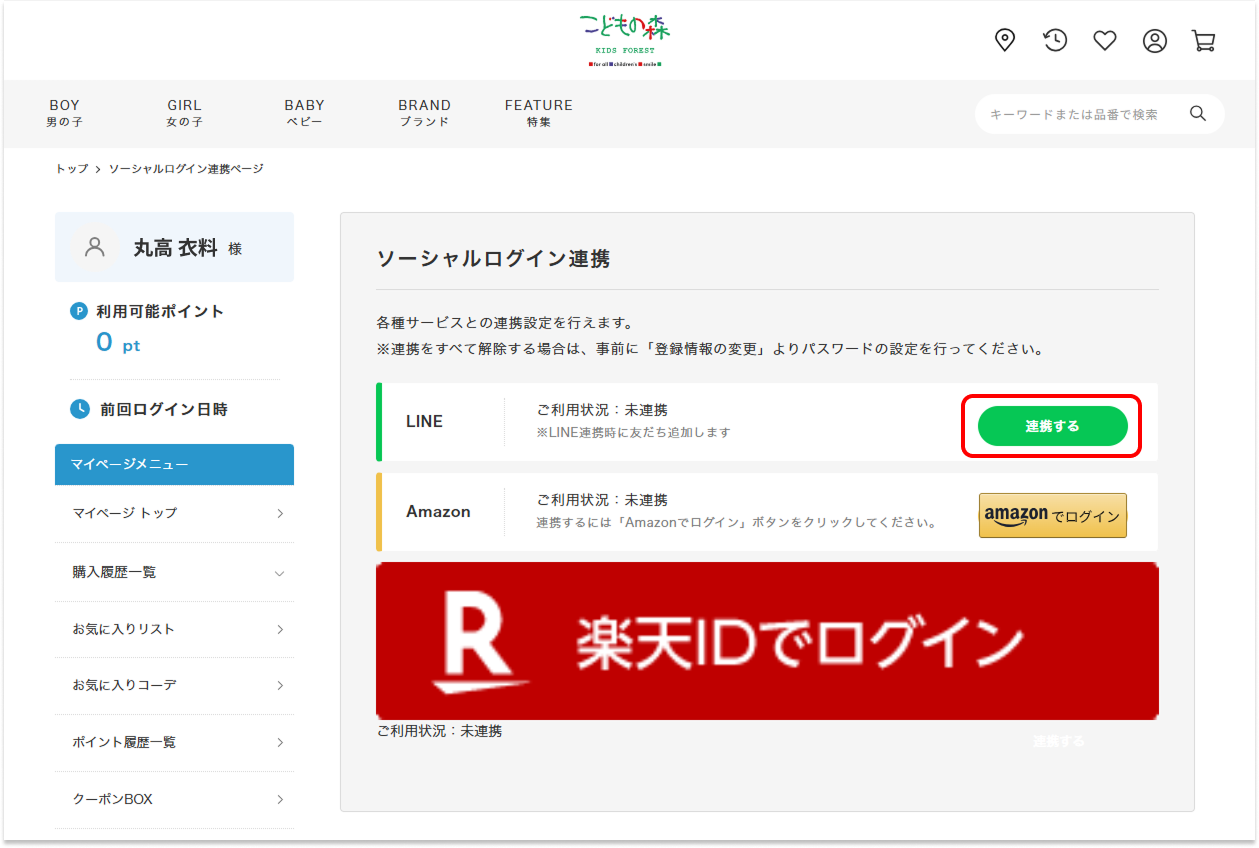The width and height of the screenshot is (1259, 848).
Task: Click the 利用可能ポイント label
Action: (x=160, y=311)
